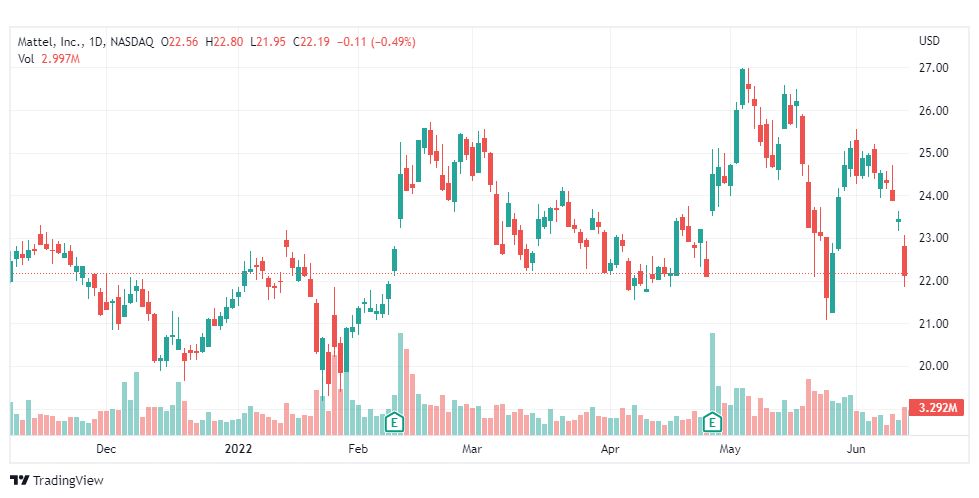
Task: Click the 'NASDAQ' exchange label
Action: click(x=132, y=42)
